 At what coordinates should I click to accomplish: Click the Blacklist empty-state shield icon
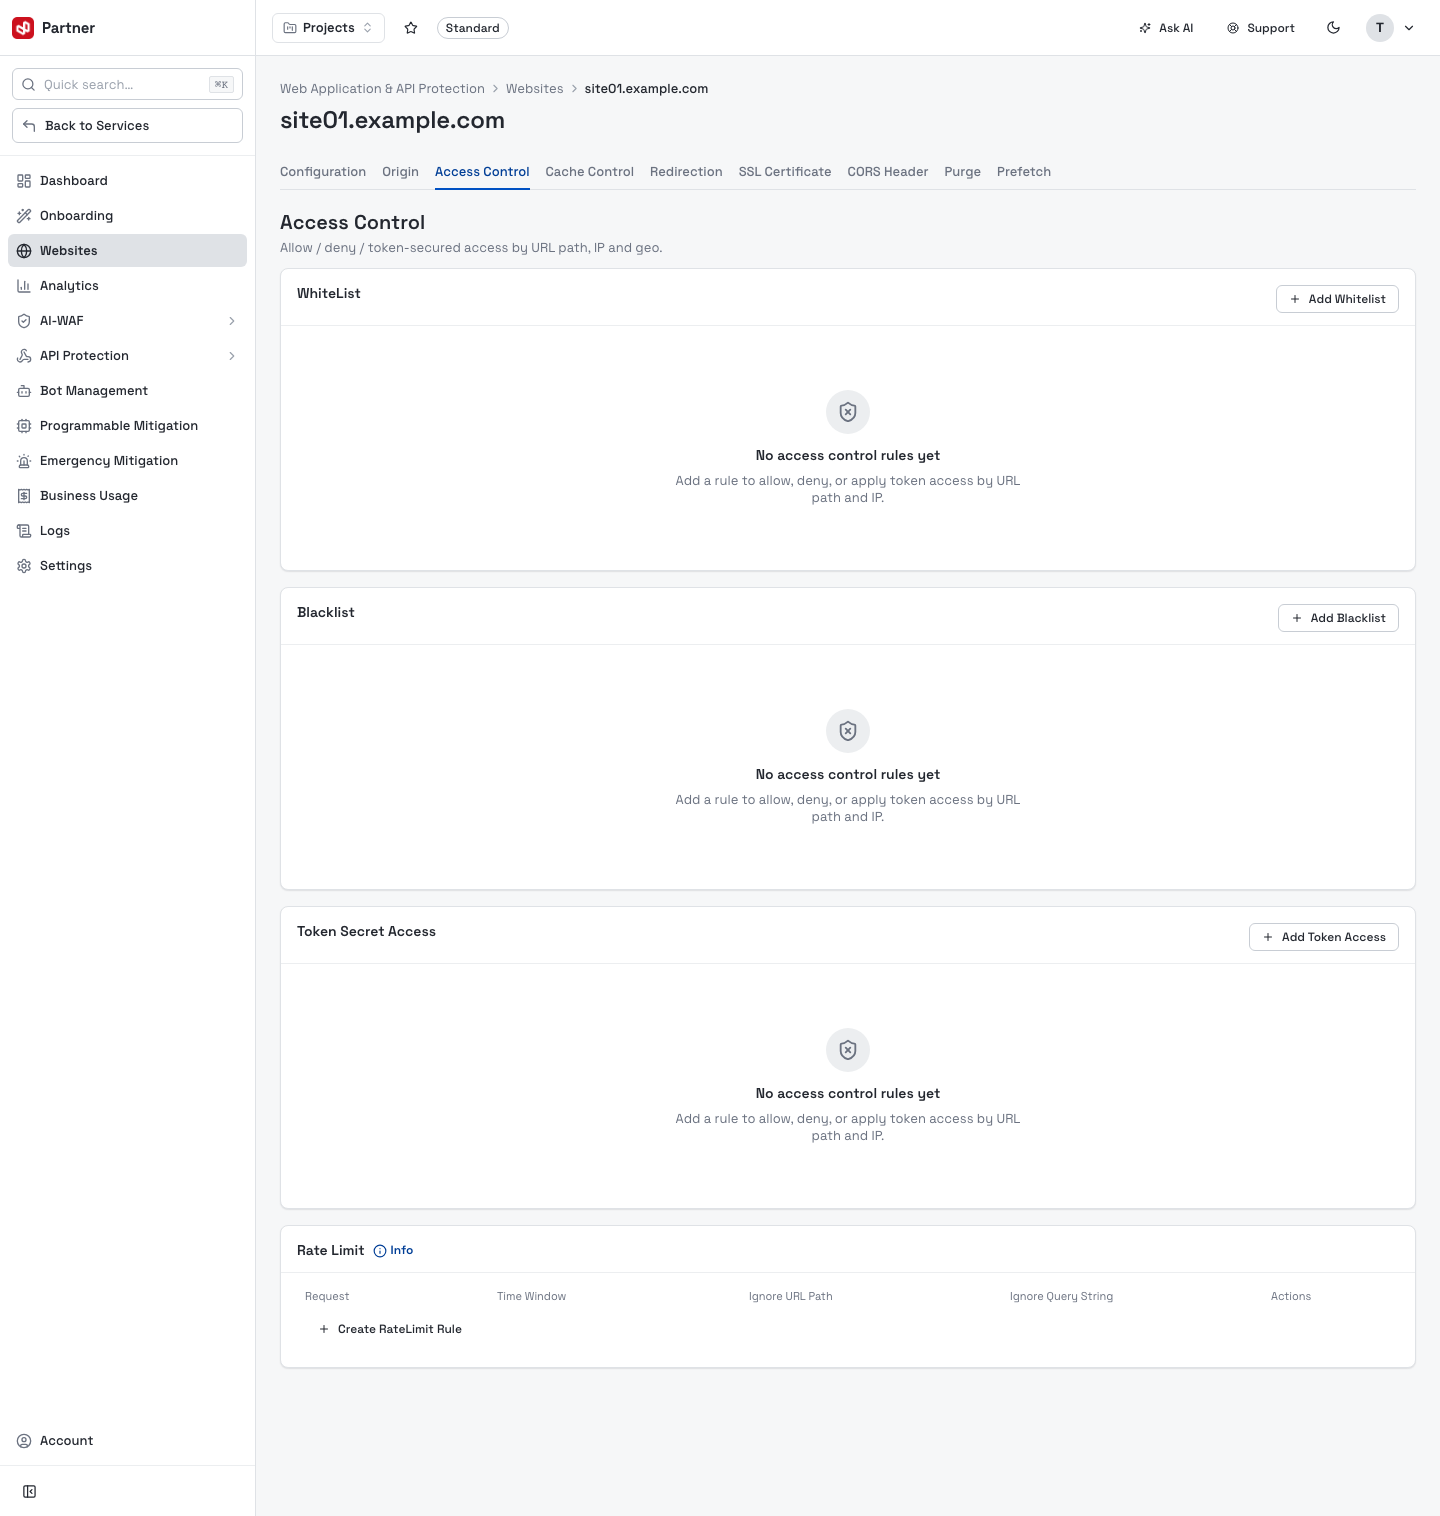coord(848,731)
